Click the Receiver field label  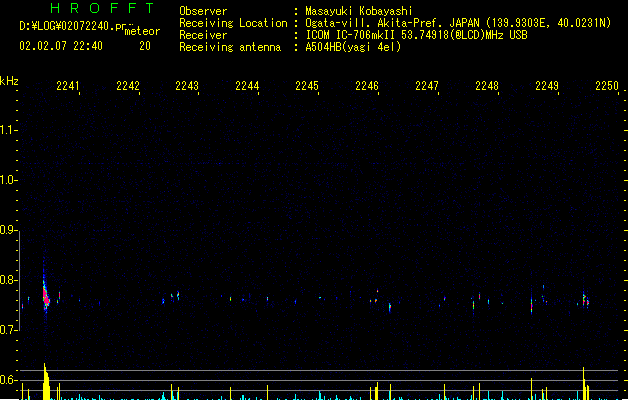(203, 35)
